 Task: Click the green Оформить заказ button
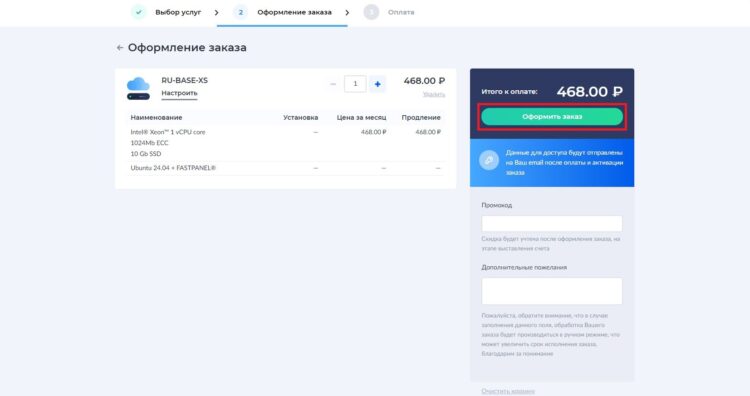(x=552, y=117)
